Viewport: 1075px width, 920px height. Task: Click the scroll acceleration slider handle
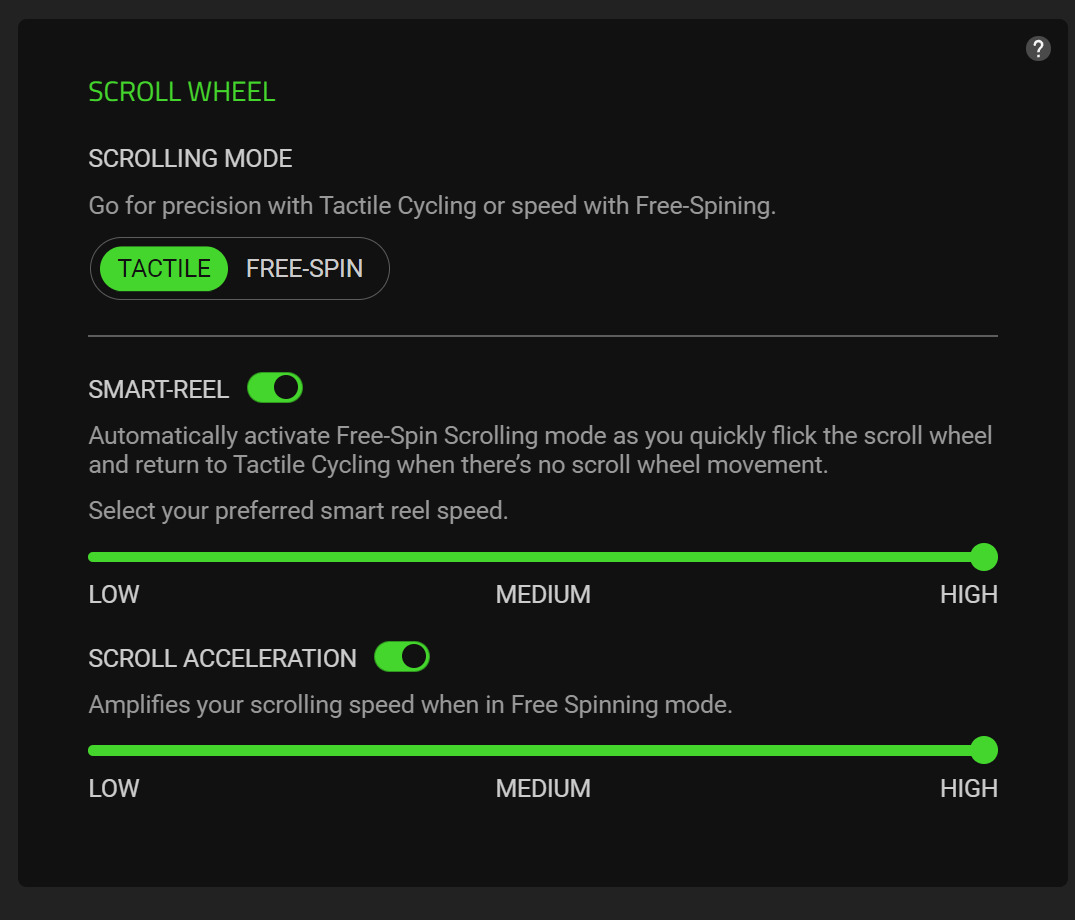[x=984, y=750]
